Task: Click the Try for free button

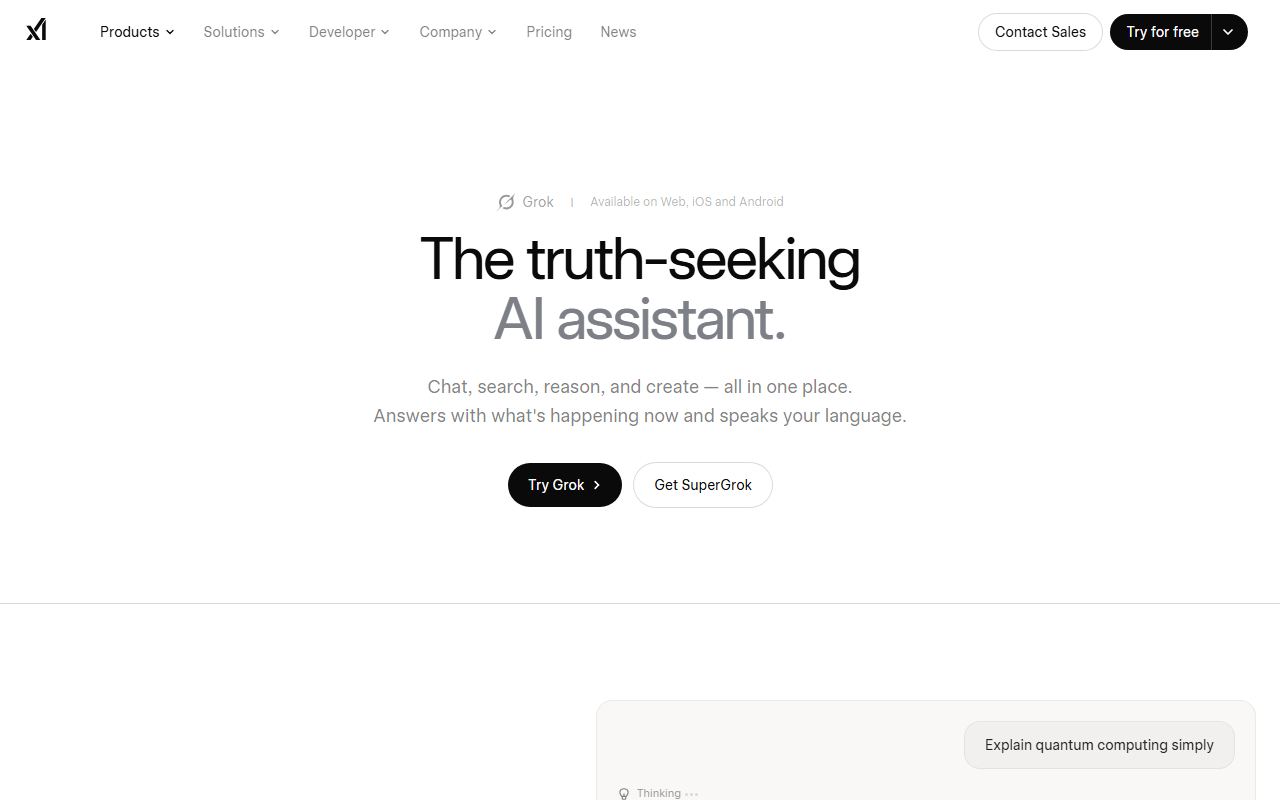Action: [1162, 32]
